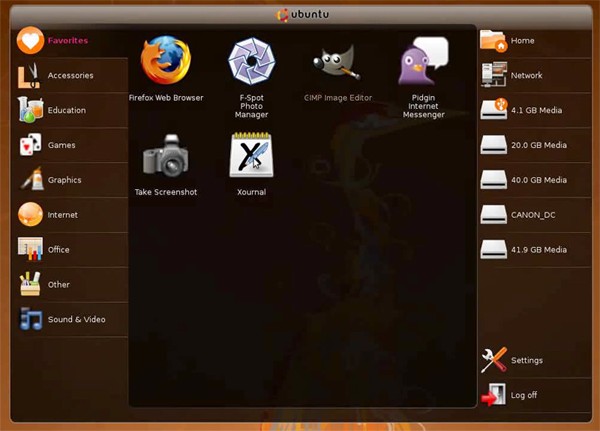The image size is (600, 431).
Task: Select the Graphics category
Action: 64,180
